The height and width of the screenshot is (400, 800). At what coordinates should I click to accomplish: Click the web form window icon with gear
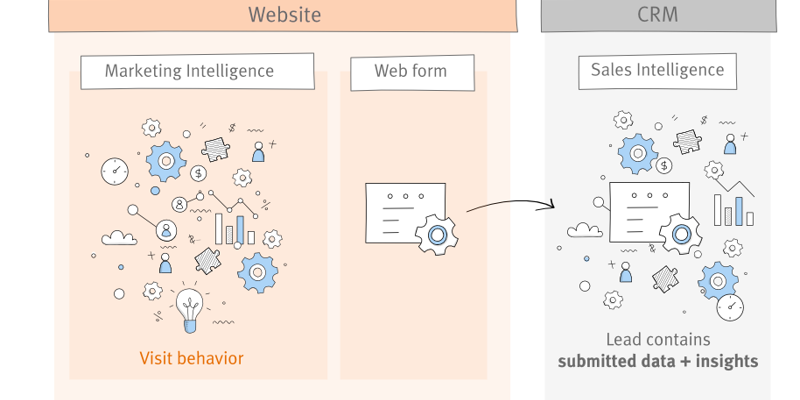click(x=408, y=215)
